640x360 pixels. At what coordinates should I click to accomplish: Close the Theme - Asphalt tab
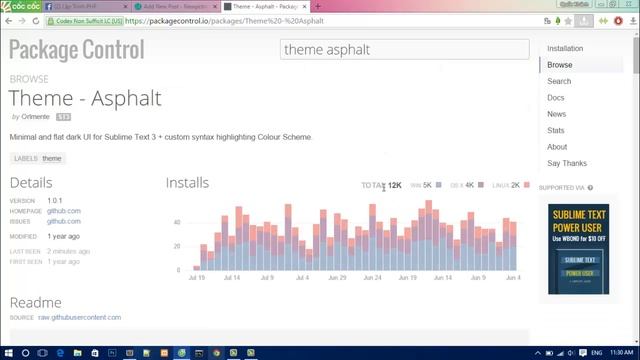coord(304,7)
